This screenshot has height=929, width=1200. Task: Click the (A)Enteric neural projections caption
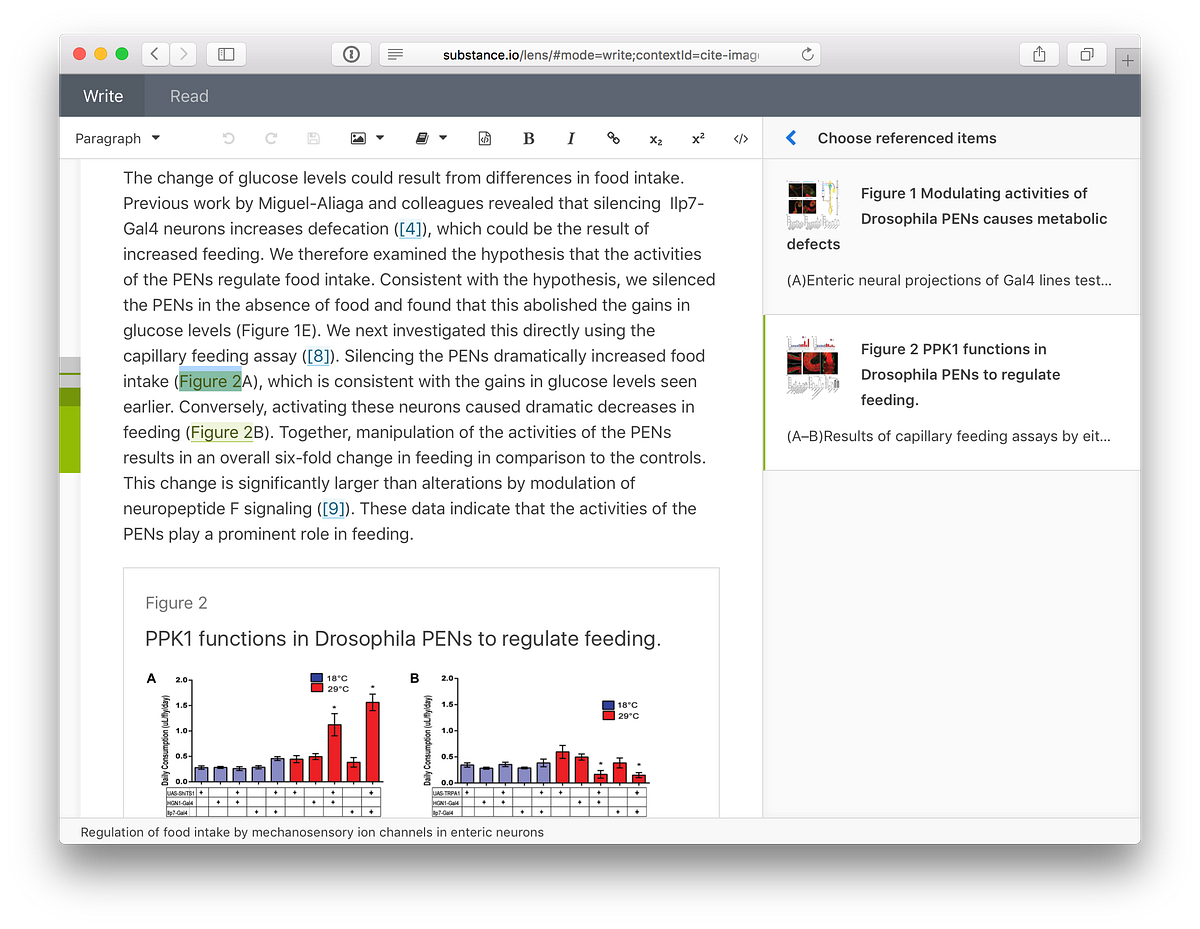(949, 281)
